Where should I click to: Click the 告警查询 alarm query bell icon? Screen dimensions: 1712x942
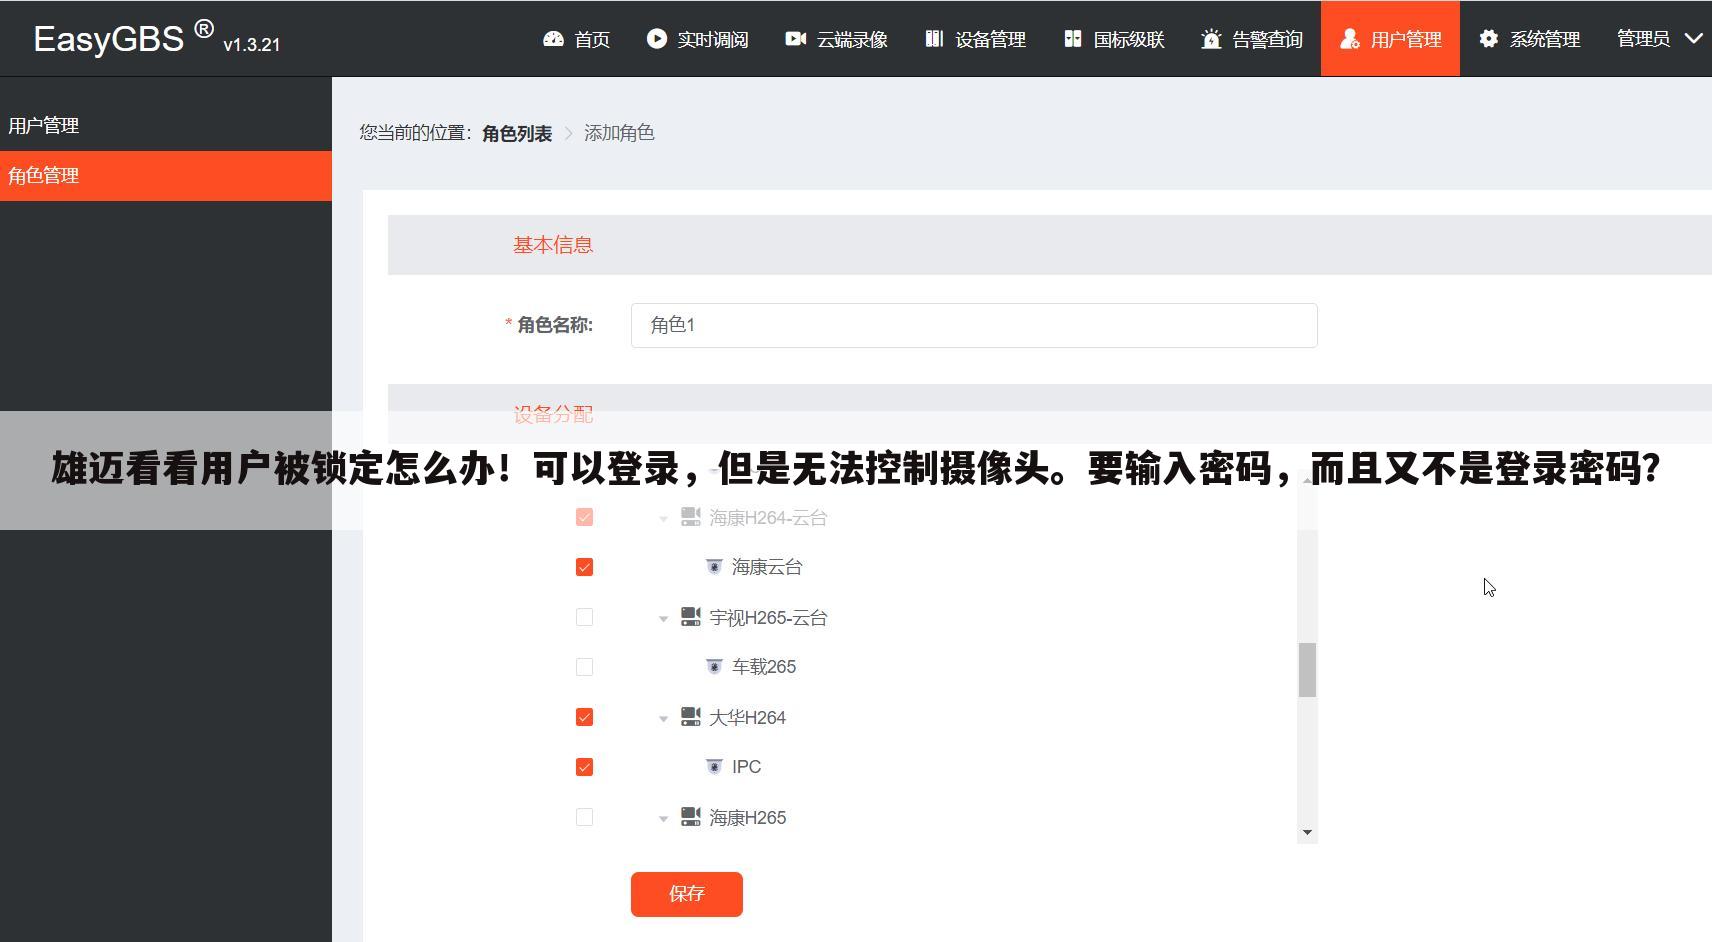tap(1211, 38)
